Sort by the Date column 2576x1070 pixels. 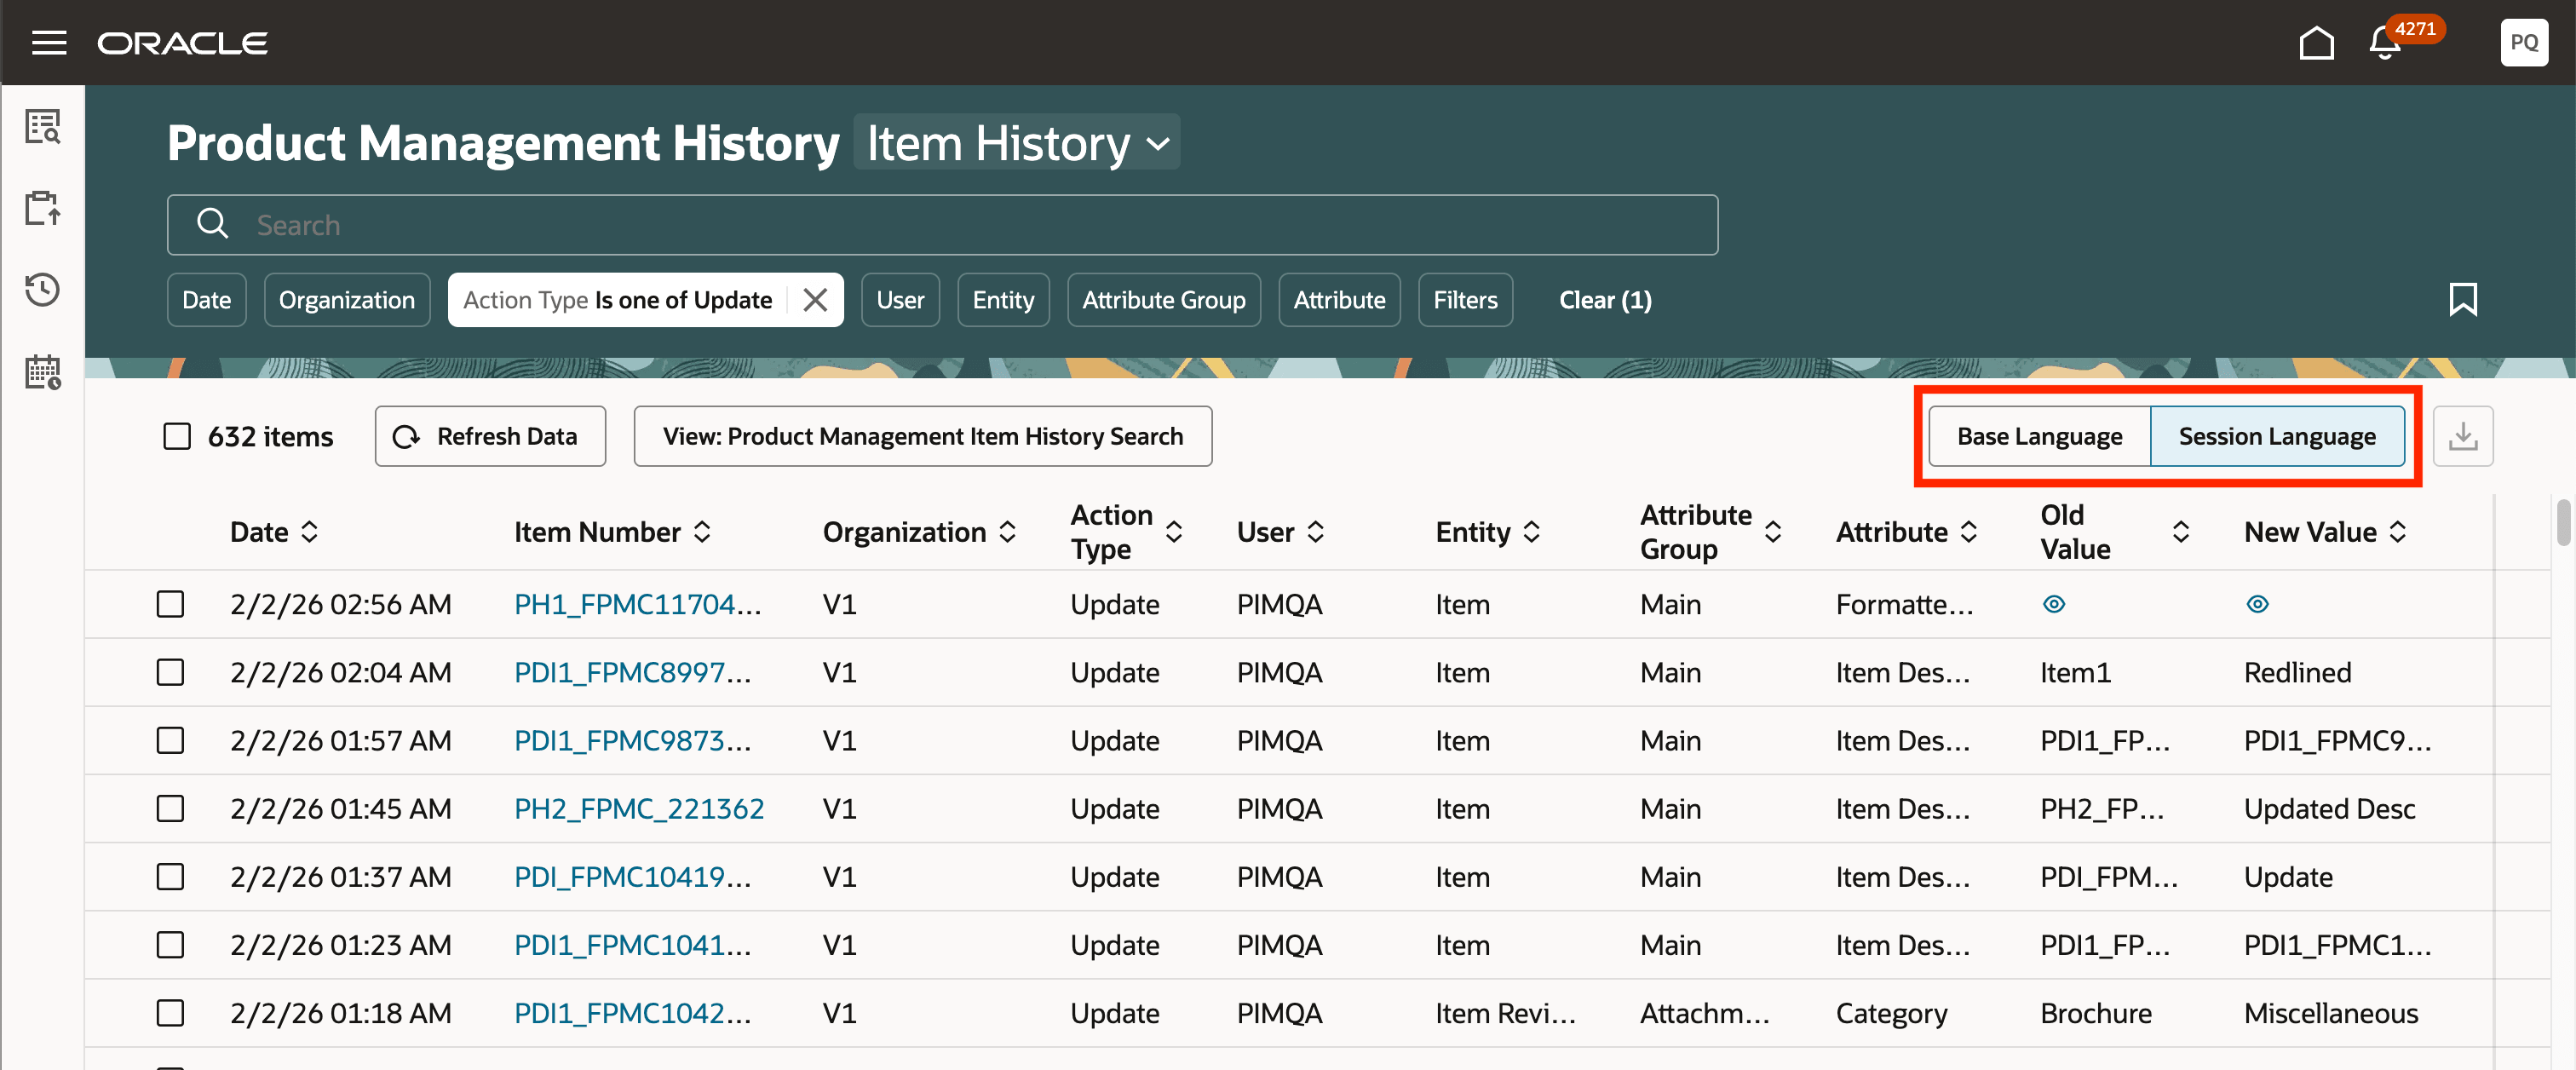[x=274, y=532]
